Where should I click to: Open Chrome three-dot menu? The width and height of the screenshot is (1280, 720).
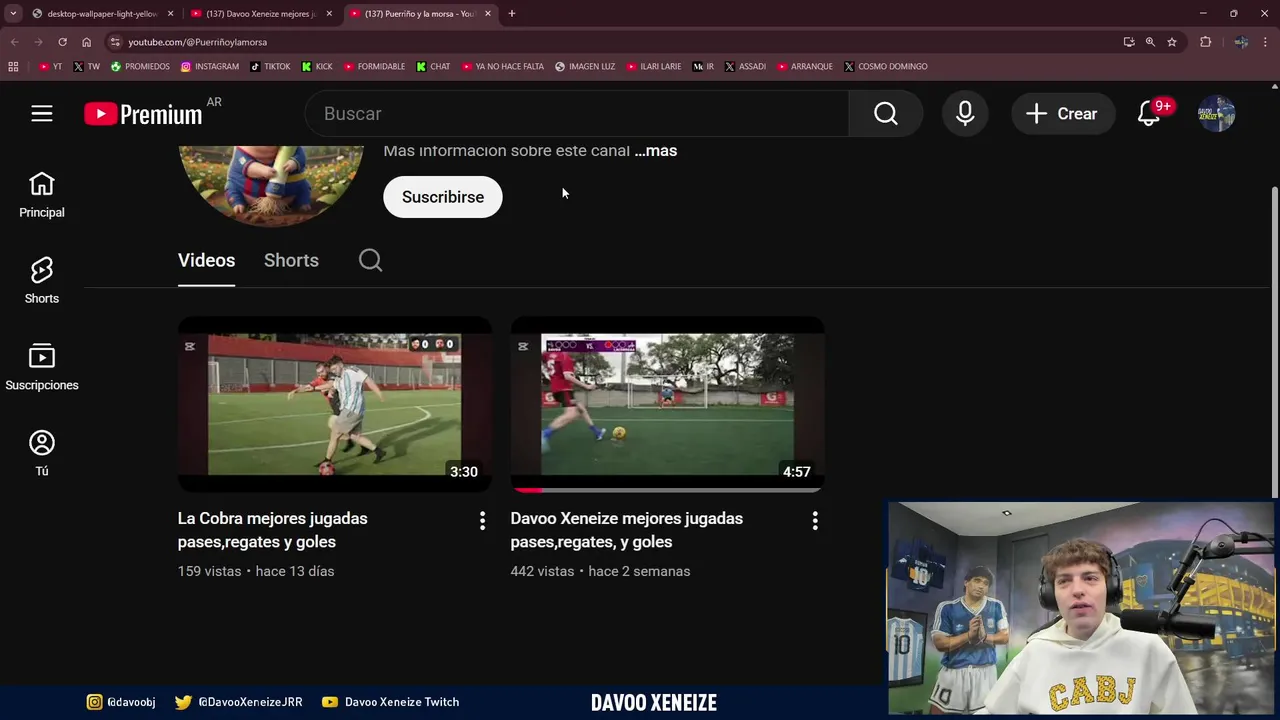click(1265, 42)
